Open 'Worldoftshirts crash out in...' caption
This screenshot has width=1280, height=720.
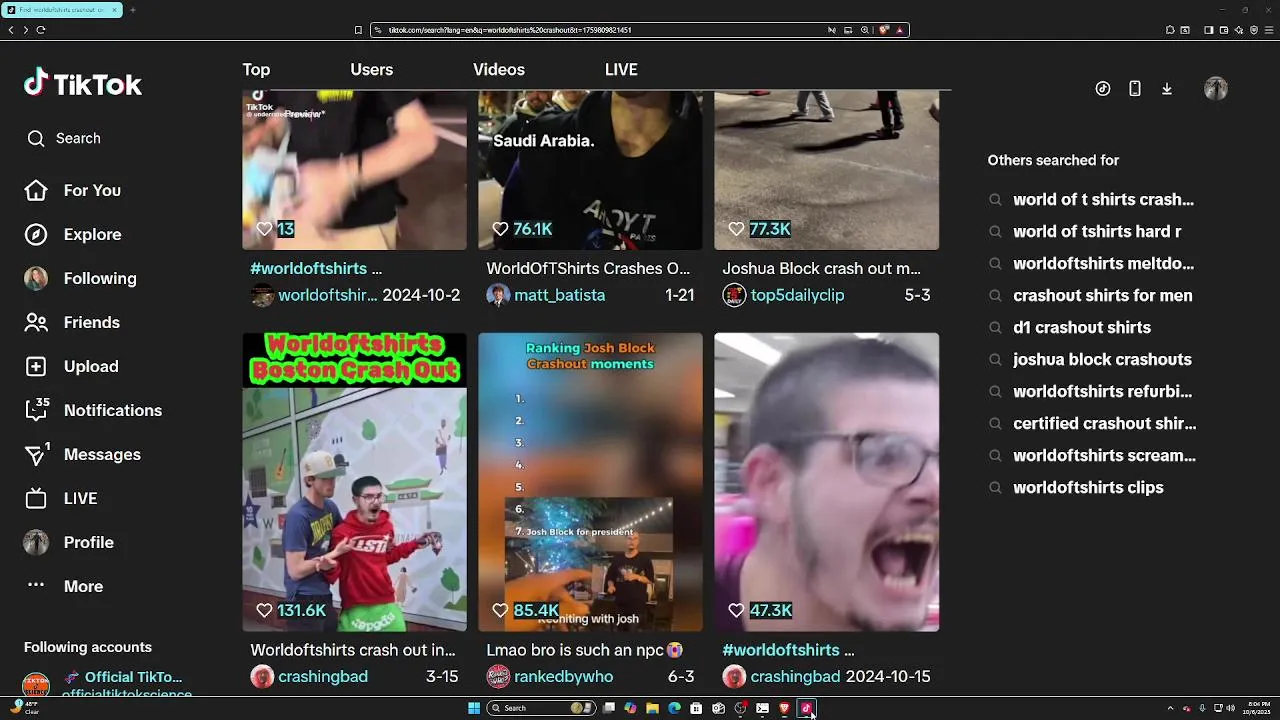point(352,650)
